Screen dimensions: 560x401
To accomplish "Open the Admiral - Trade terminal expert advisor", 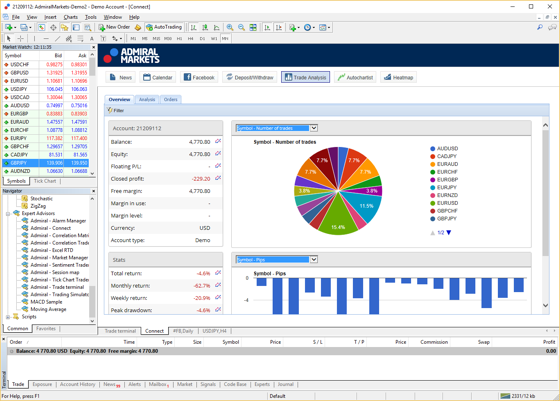I will [x=57, y=287].
